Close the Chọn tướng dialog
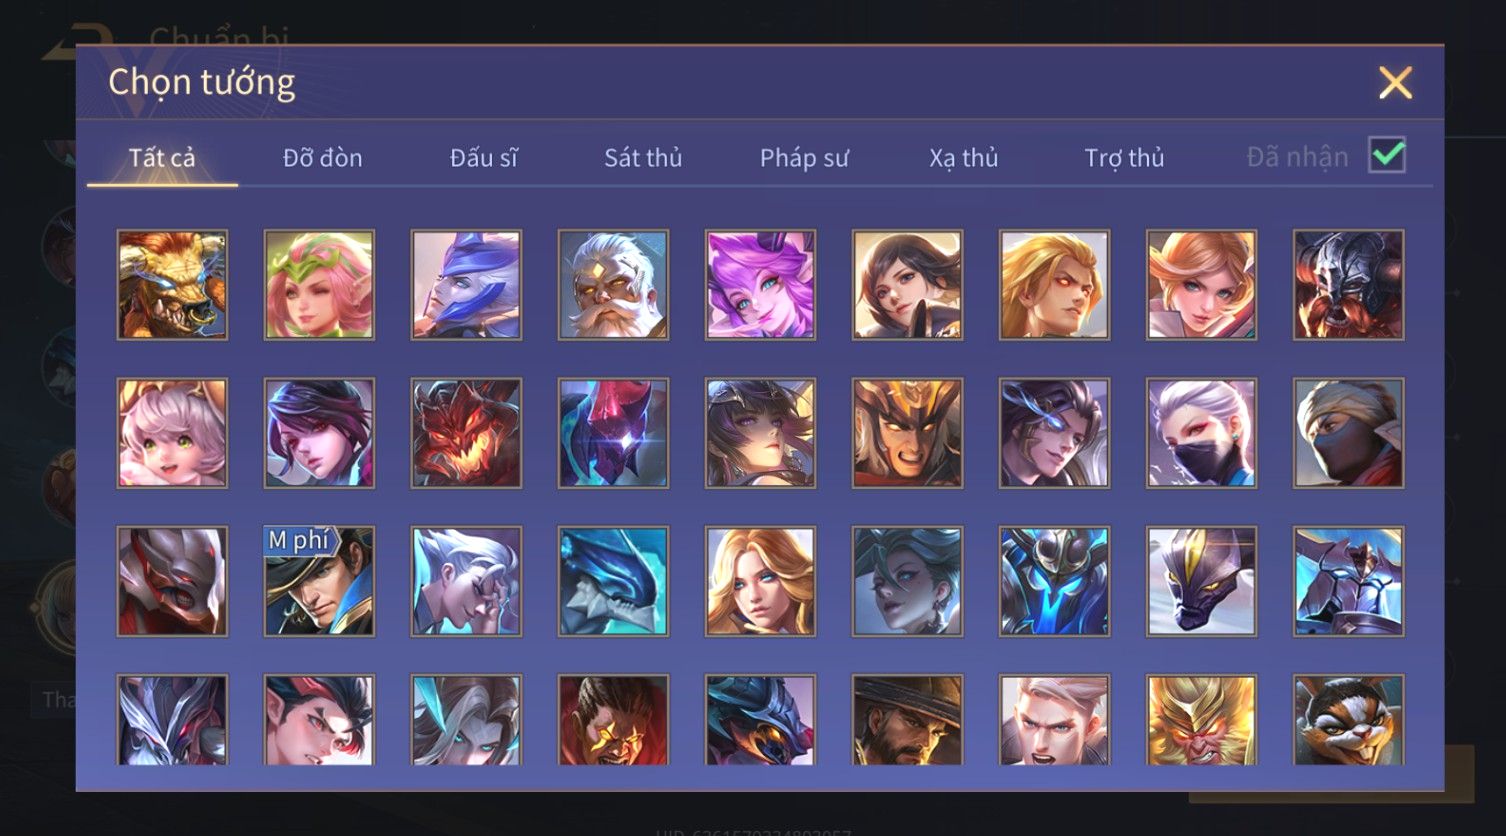 [x=1395, y=82]
